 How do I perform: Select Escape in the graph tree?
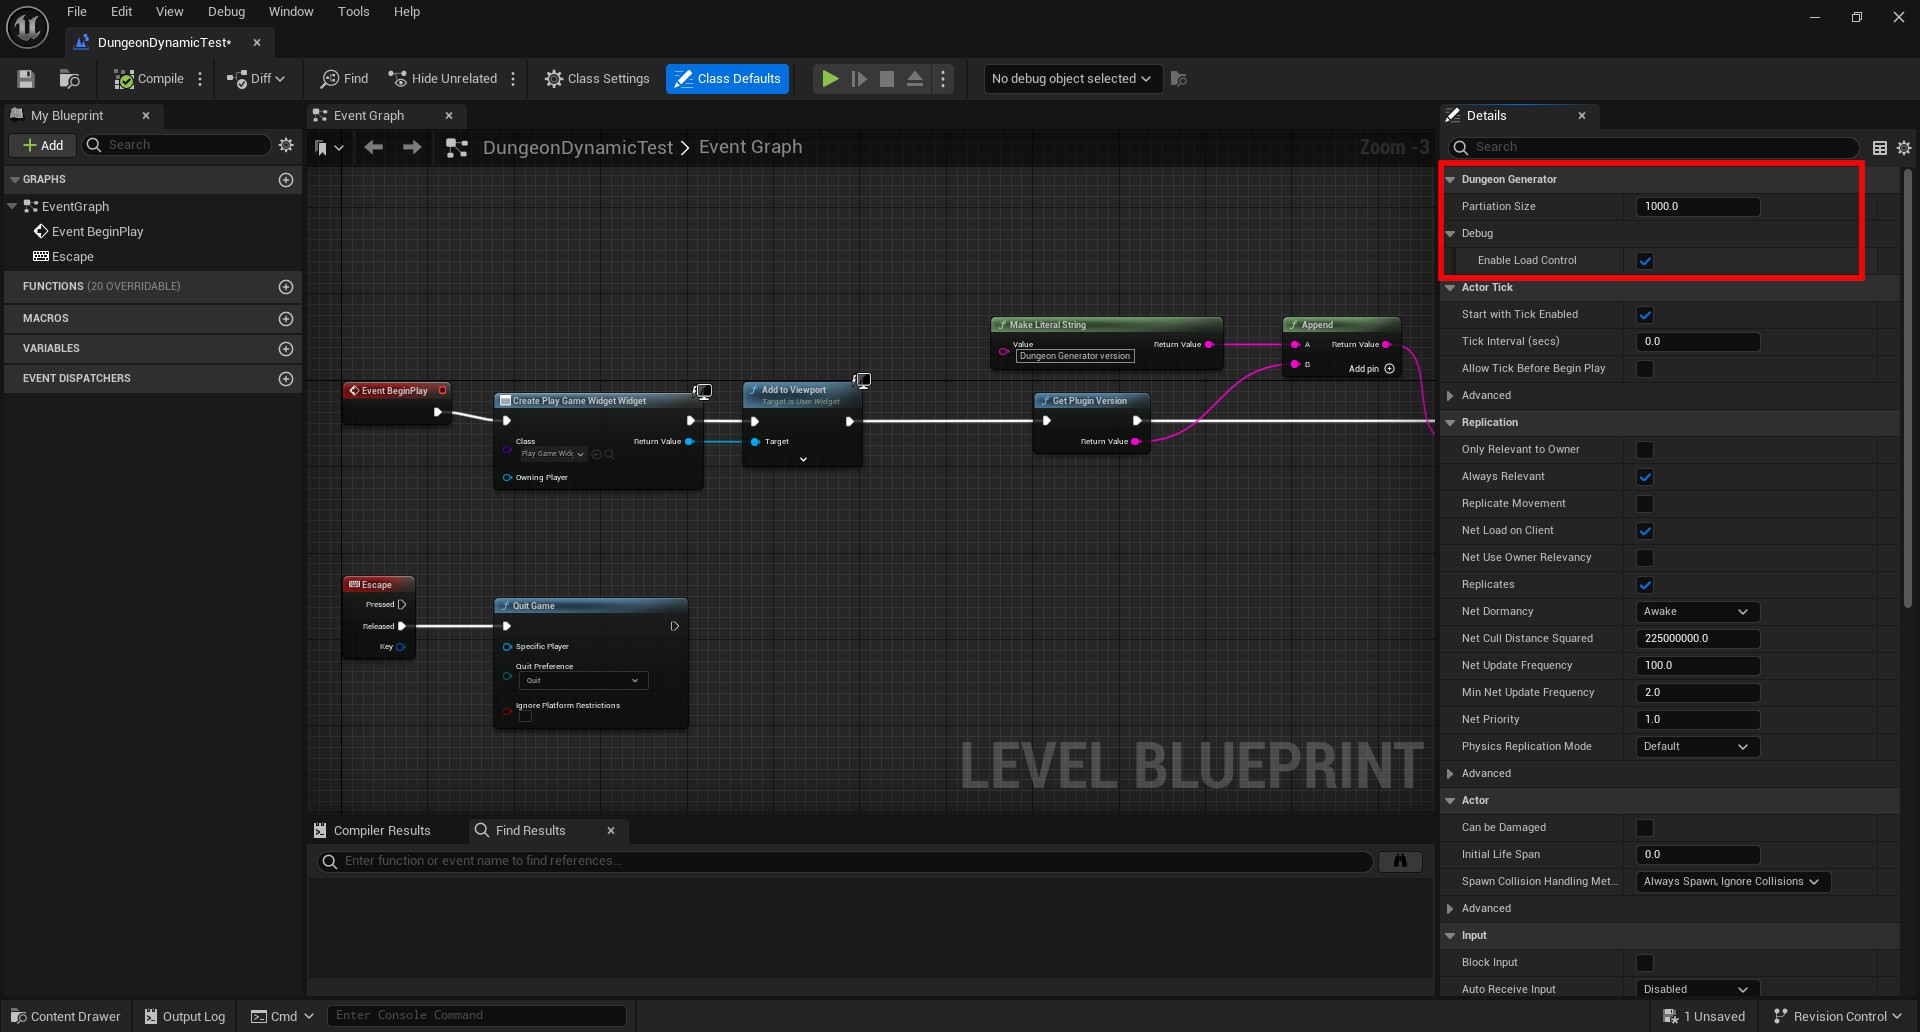(x=73, y=256)
